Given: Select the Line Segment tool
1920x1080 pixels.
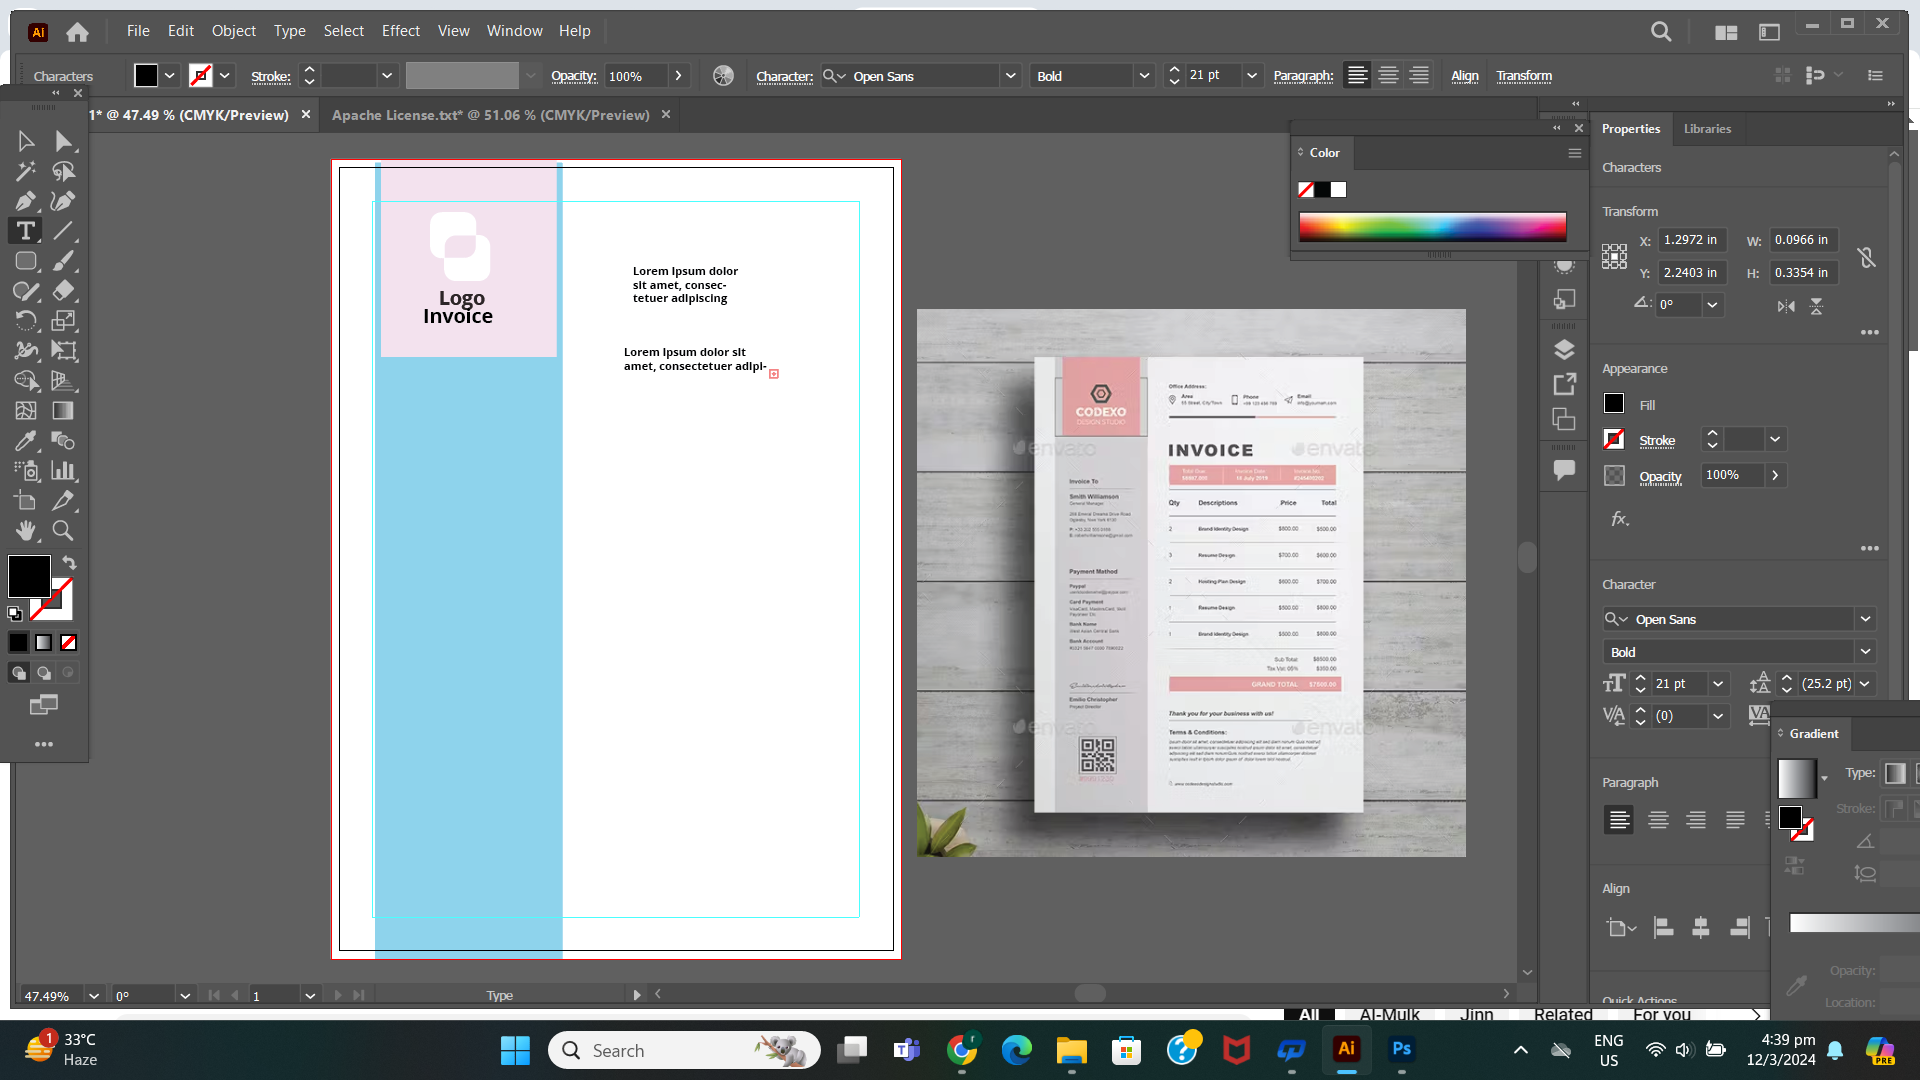Looking at the screenshot, I should click(x=63, y=231).
